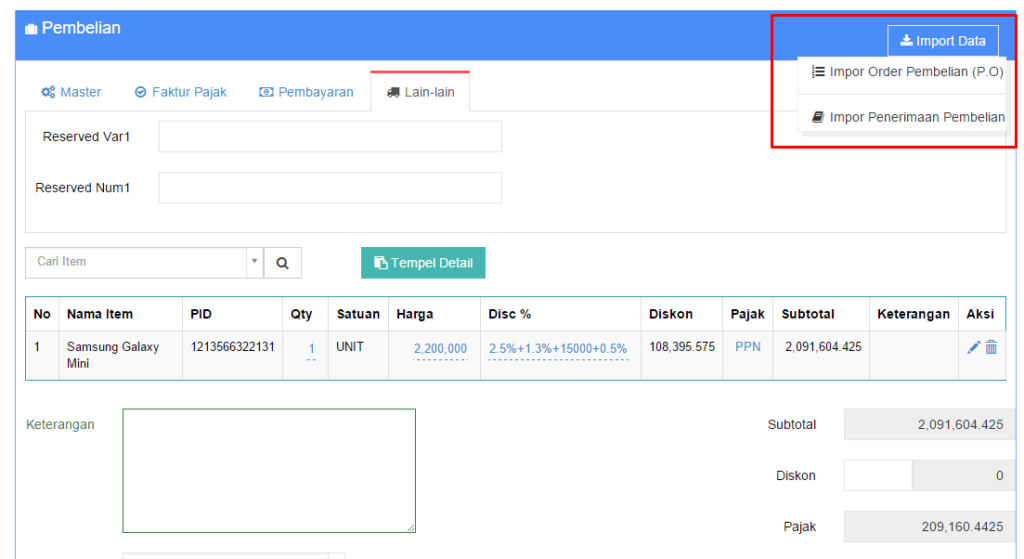The image size is (1024, 559).
Task: Choose Impor Order Pembelian (P.O)
Action: coord(907,72)
